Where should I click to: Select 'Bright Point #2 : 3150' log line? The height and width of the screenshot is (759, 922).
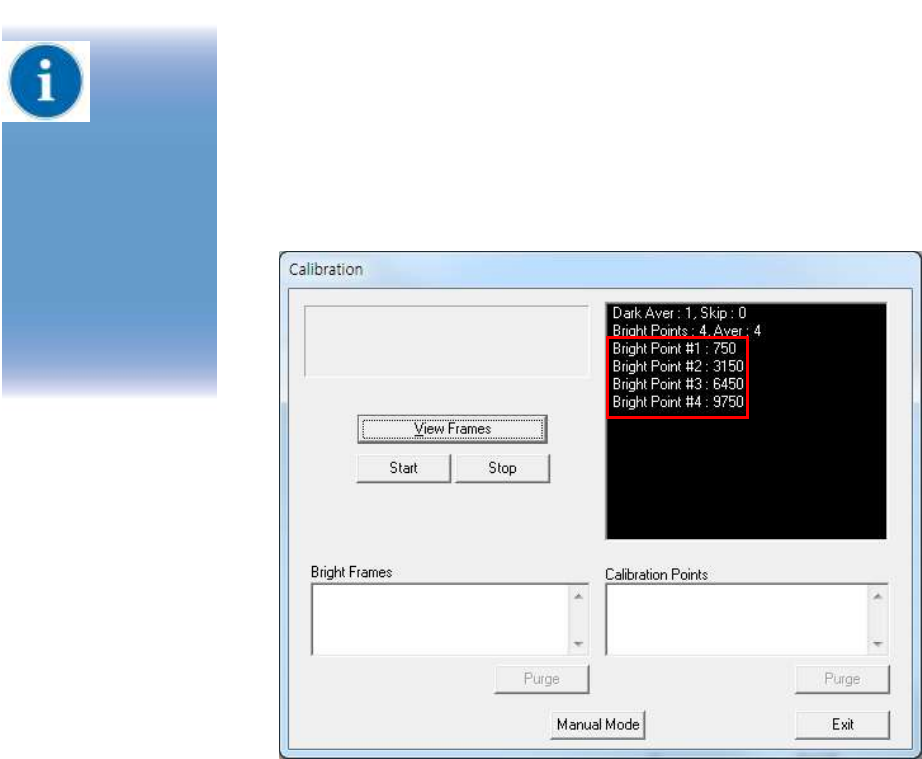coord(678,366)
